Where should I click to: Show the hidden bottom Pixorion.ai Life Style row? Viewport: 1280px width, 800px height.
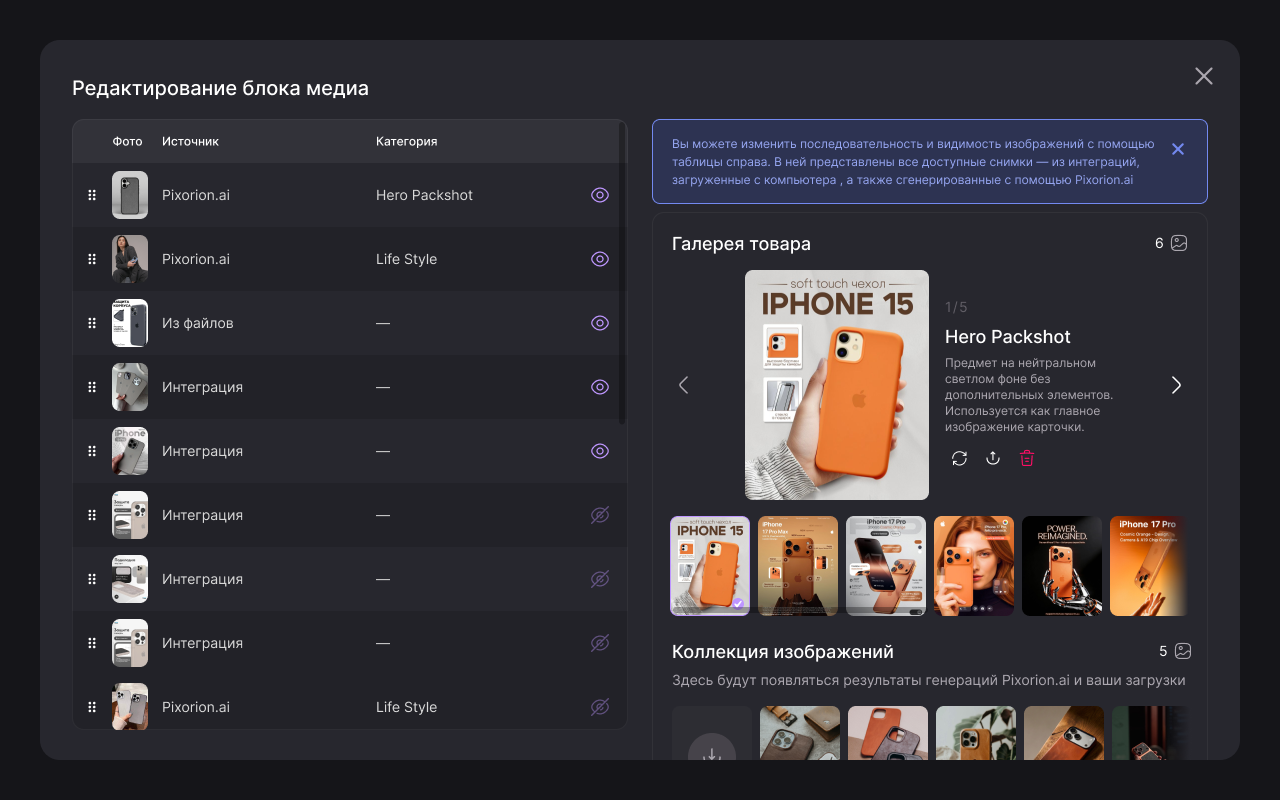600,707
